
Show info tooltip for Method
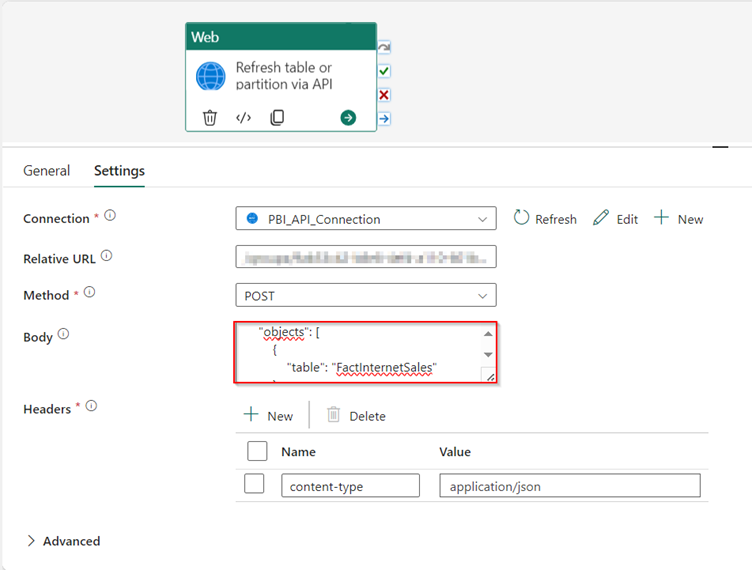pyautogui.click(x=89, y=292)
